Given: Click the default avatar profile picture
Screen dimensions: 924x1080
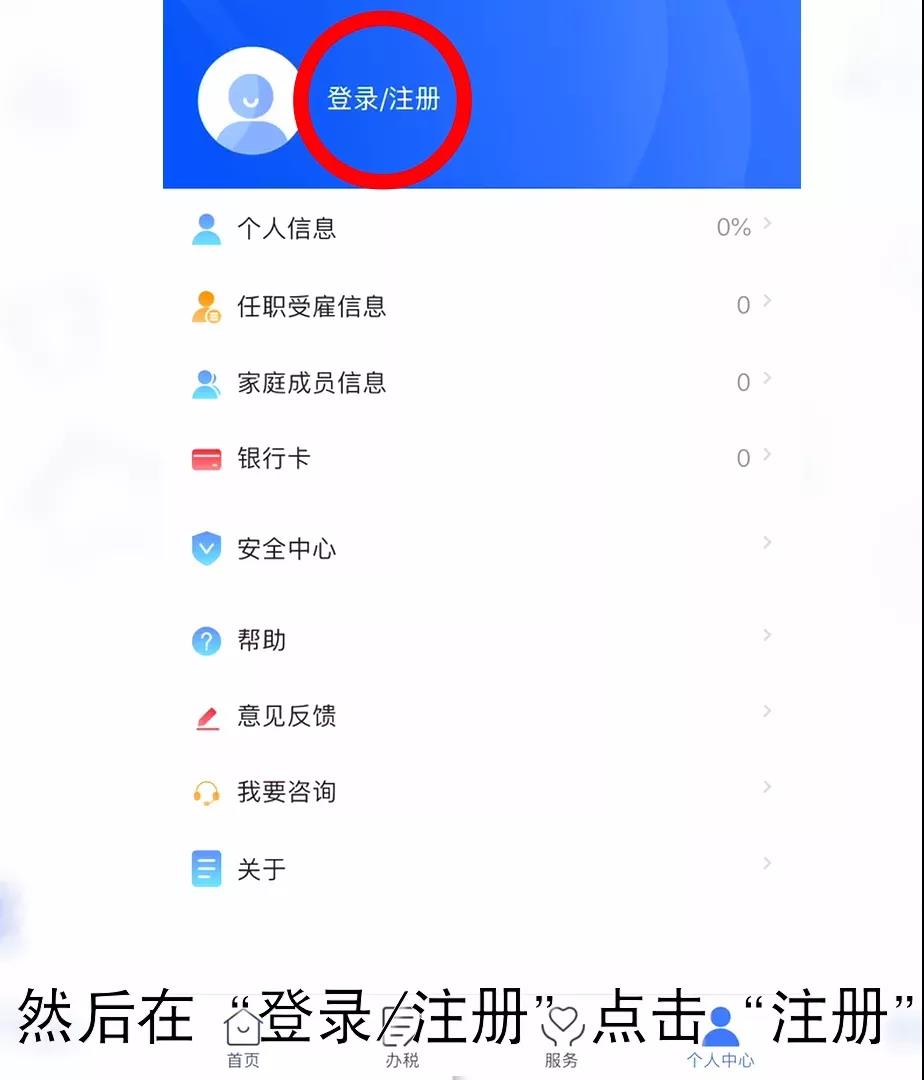Looking at the screenshot, I should (x=251, y=101).
